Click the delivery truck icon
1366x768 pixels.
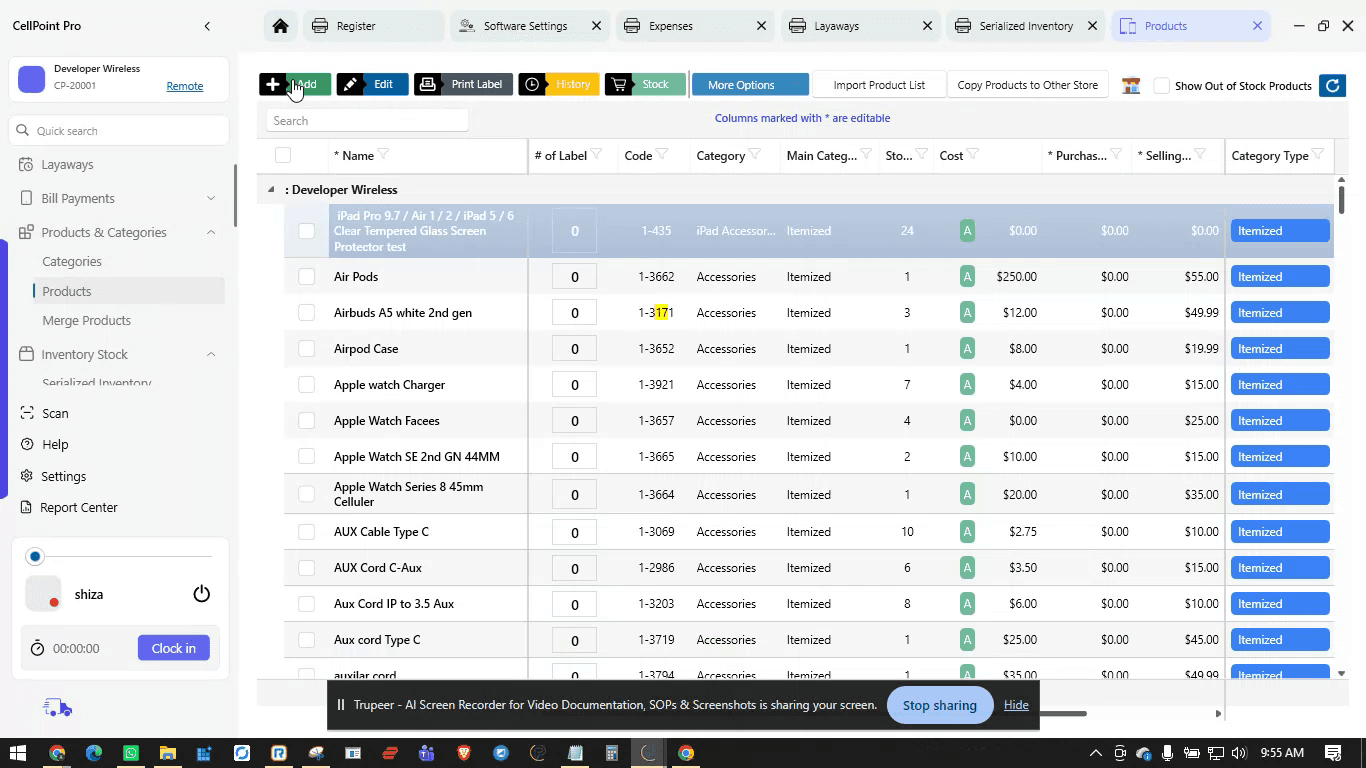coord(58,708)
